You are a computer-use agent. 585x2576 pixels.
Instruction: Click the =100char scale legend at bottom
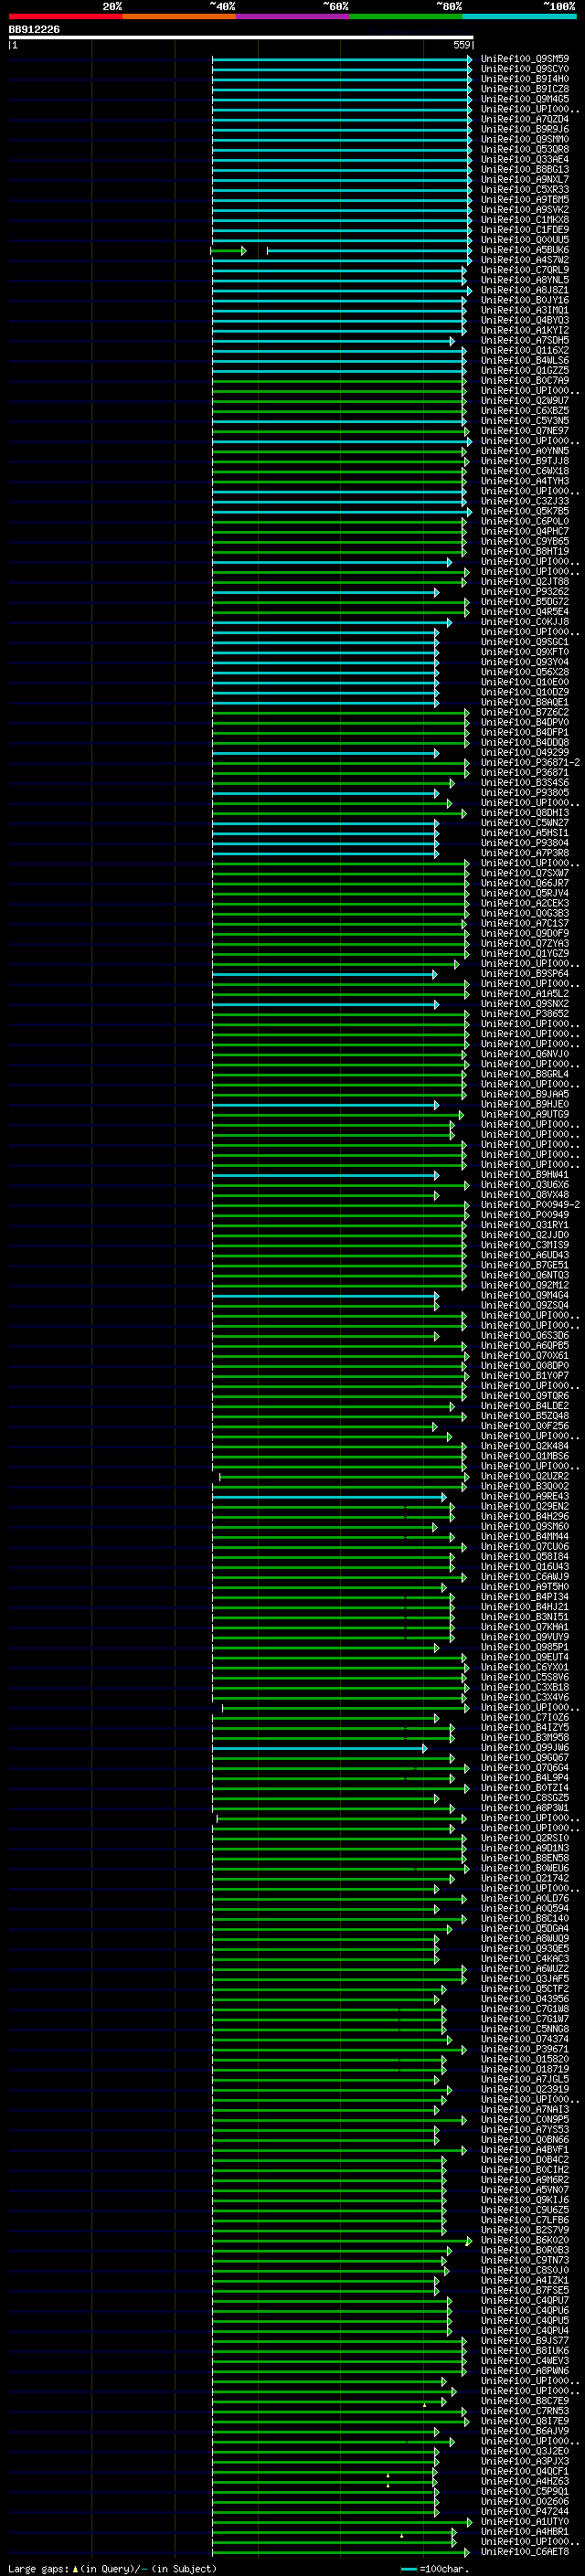436,2569
